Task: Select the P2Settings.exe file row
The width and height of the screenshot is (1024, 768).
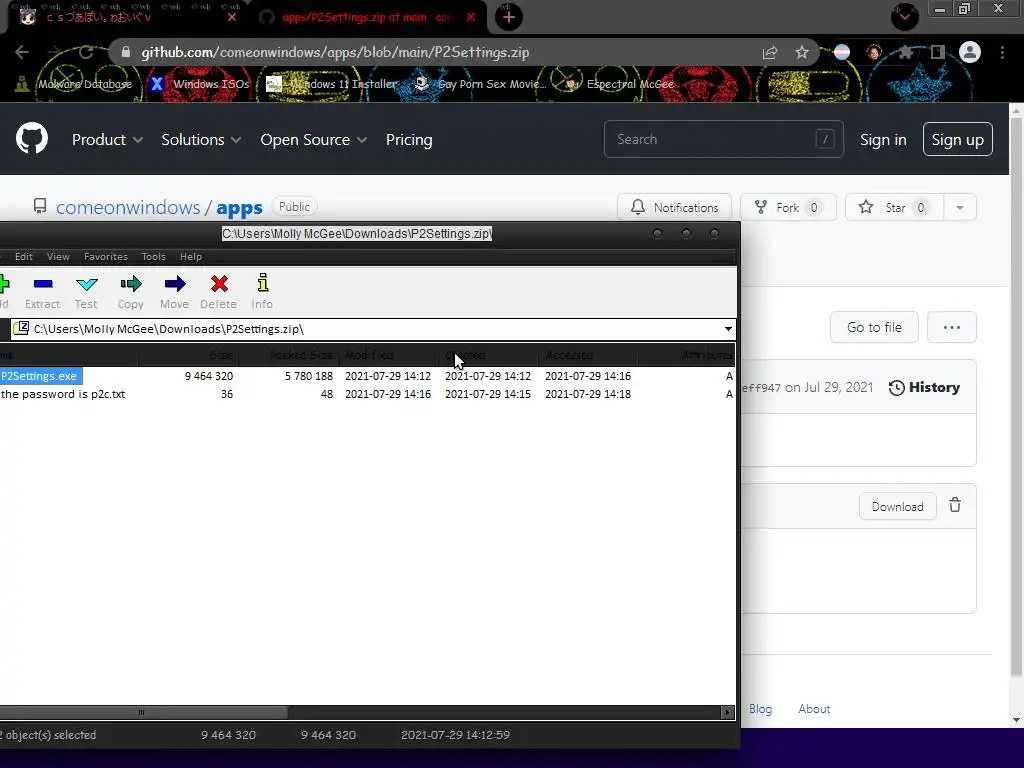Action: pyautogui.click(x=368, y=376)
